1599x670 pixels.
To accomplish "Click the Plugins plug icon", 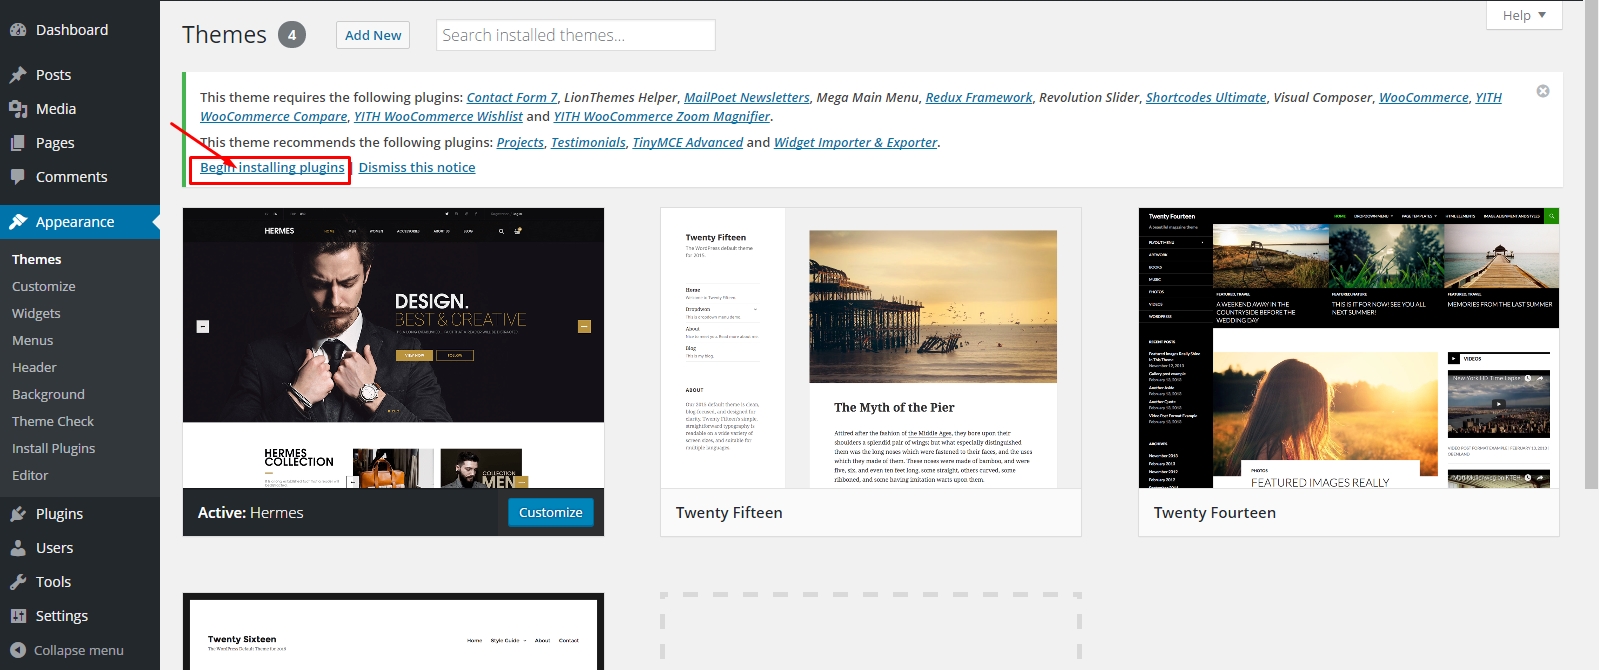I will (x=18, y=514).
